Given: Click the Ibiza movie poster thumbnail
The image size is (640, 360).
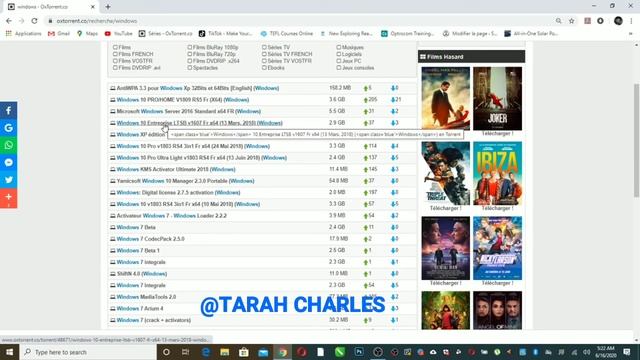Looking at the screenshot, I should coord(497,173).
